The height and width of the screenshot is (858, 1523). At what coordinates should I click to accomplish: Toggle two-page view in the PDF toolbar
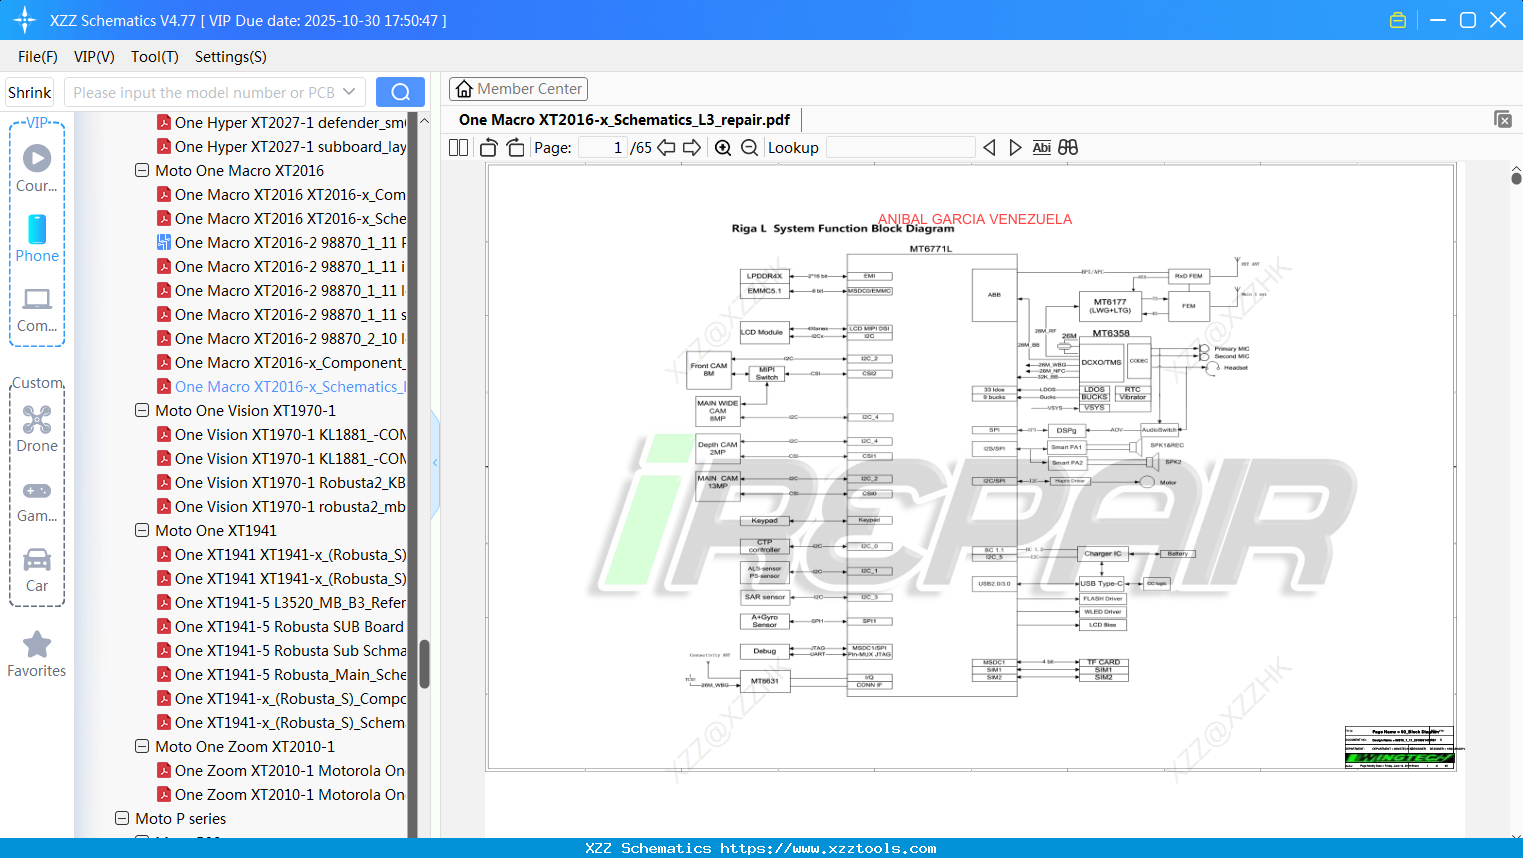click(x=457, y=147)
